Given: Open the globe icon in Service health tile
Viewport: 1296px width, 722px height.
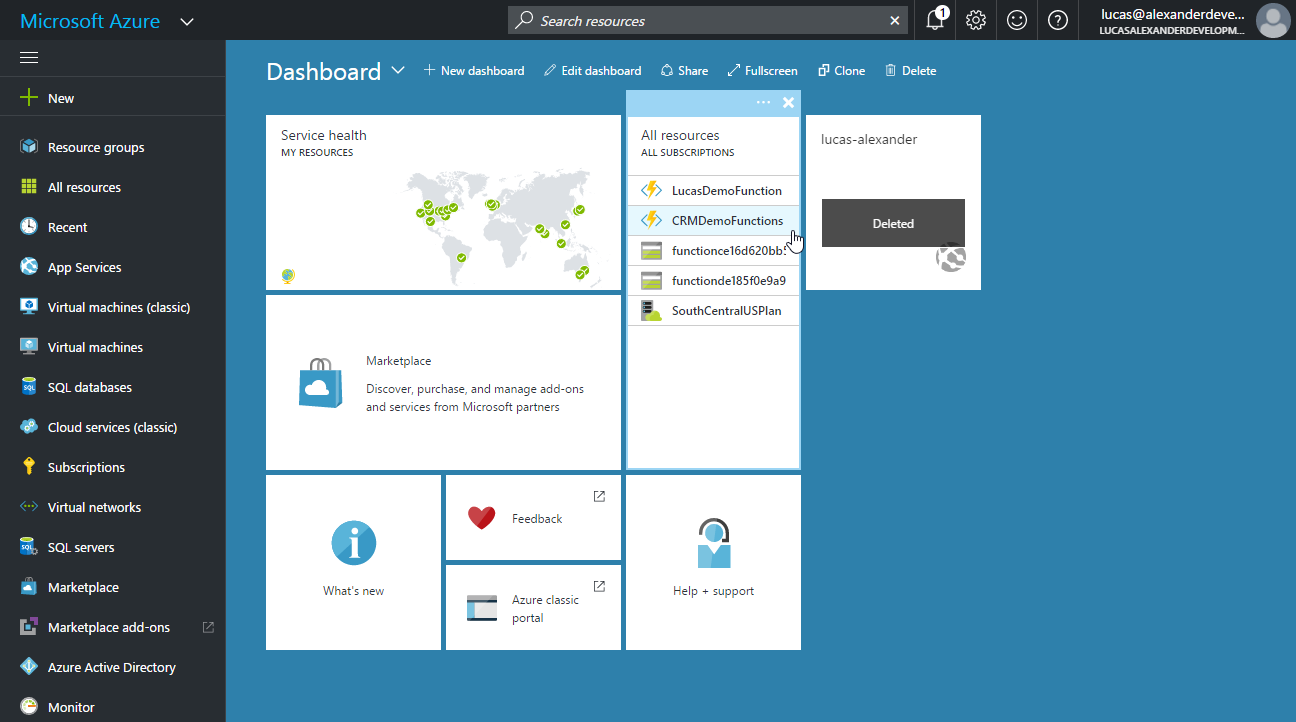Looking at the screenshot, I should coord(288,276).
